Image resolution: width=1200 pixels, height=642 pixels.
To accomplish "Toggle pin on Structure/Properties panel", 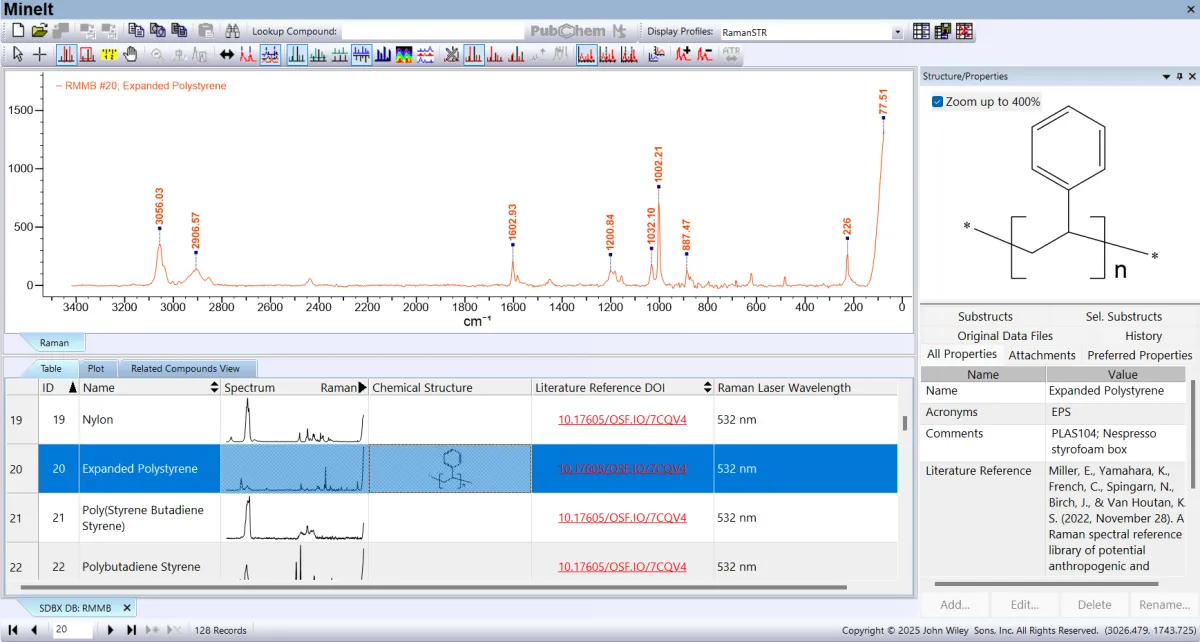I will 1179,77.
